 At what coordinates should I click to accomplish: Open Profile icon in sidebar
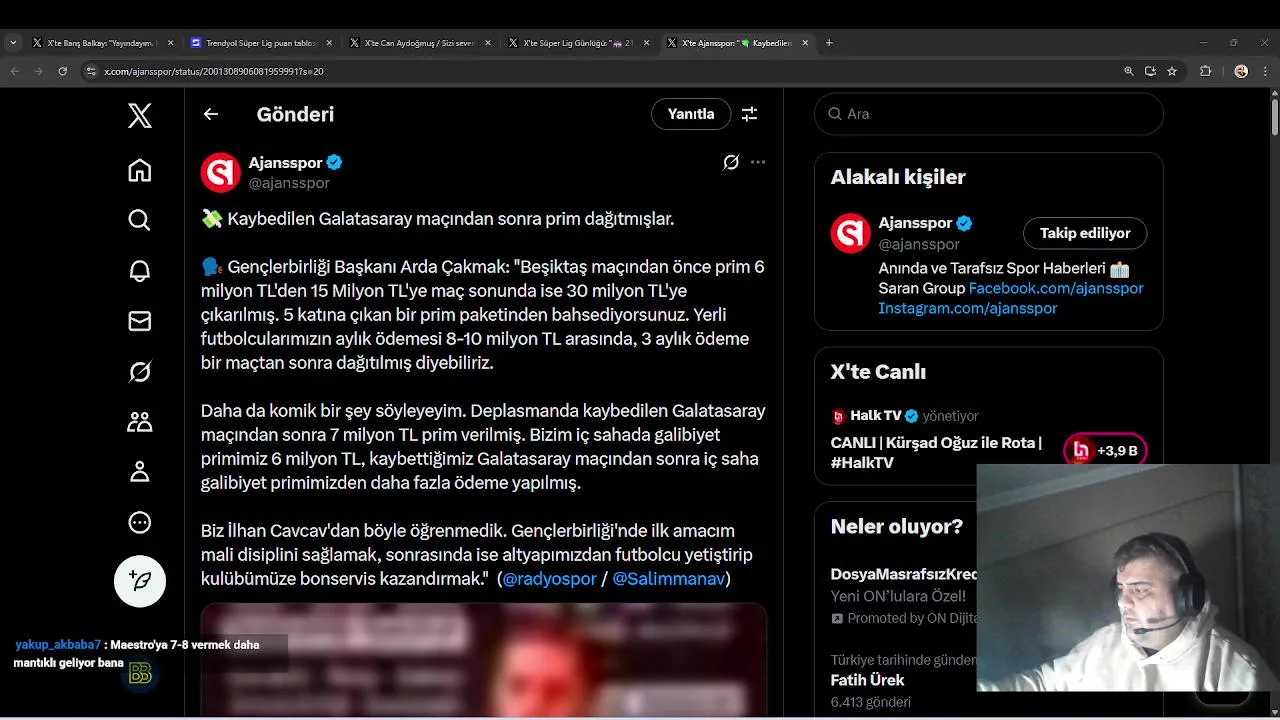140,472
